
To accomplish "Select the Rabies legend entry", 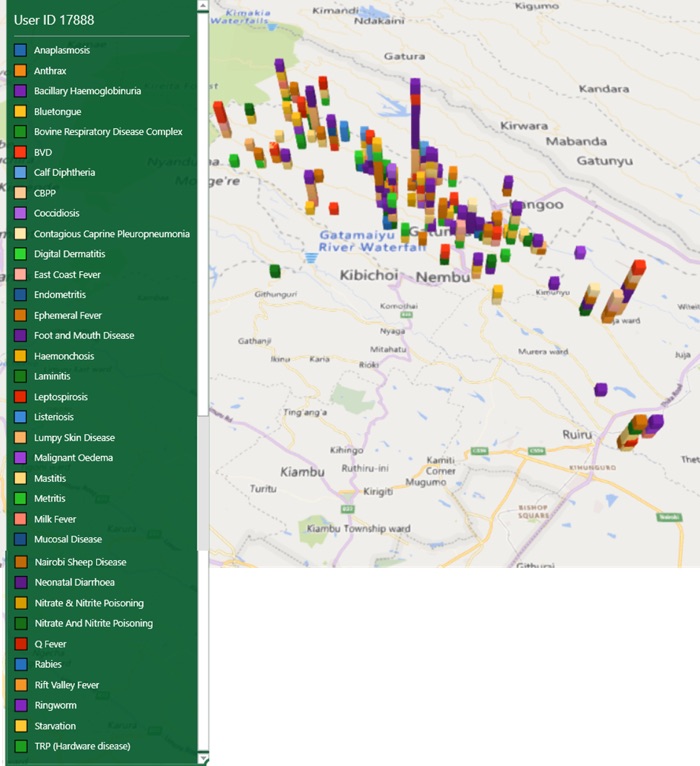I will (38, 664).
